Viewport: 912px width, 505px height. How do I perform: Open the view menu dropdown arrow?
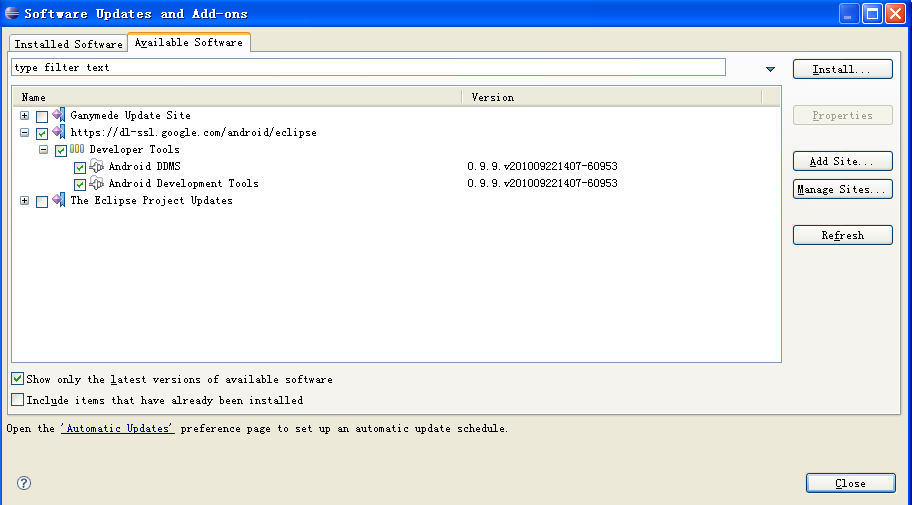770,69
